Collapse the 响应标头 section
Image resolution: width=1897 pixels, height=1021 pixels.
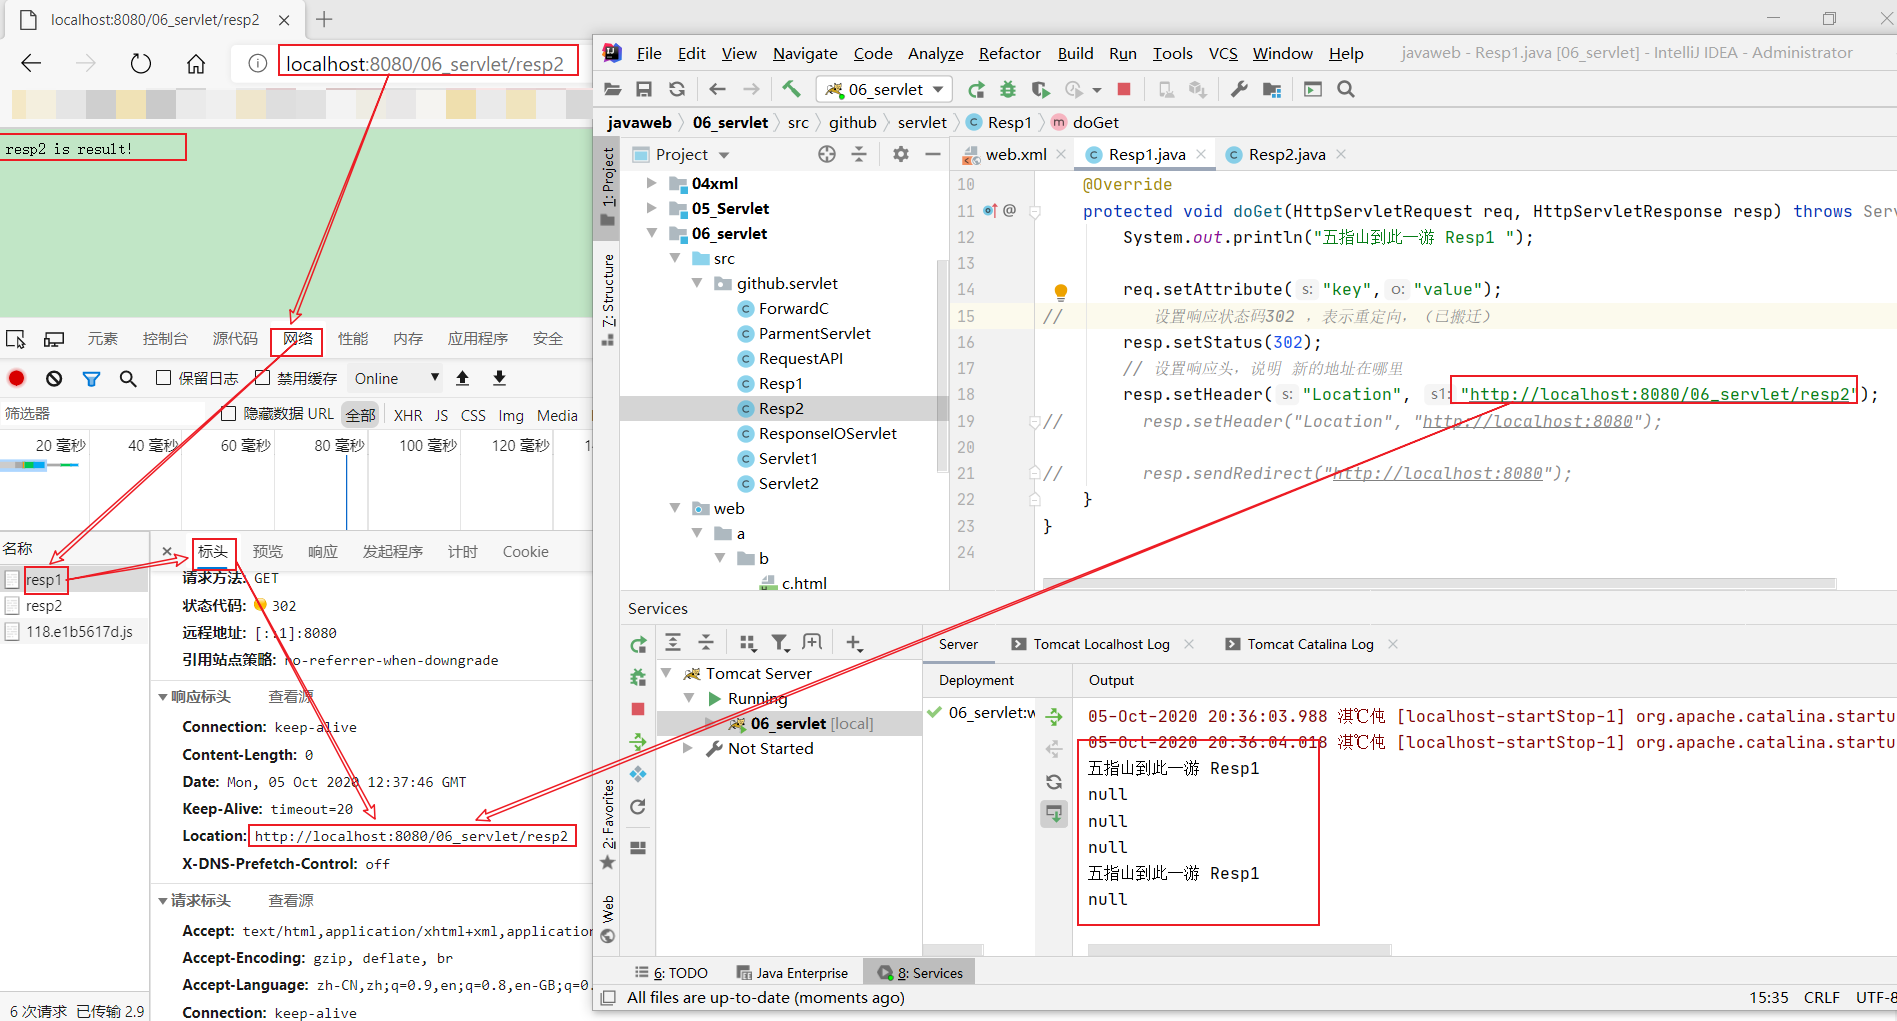pos(163,697)
